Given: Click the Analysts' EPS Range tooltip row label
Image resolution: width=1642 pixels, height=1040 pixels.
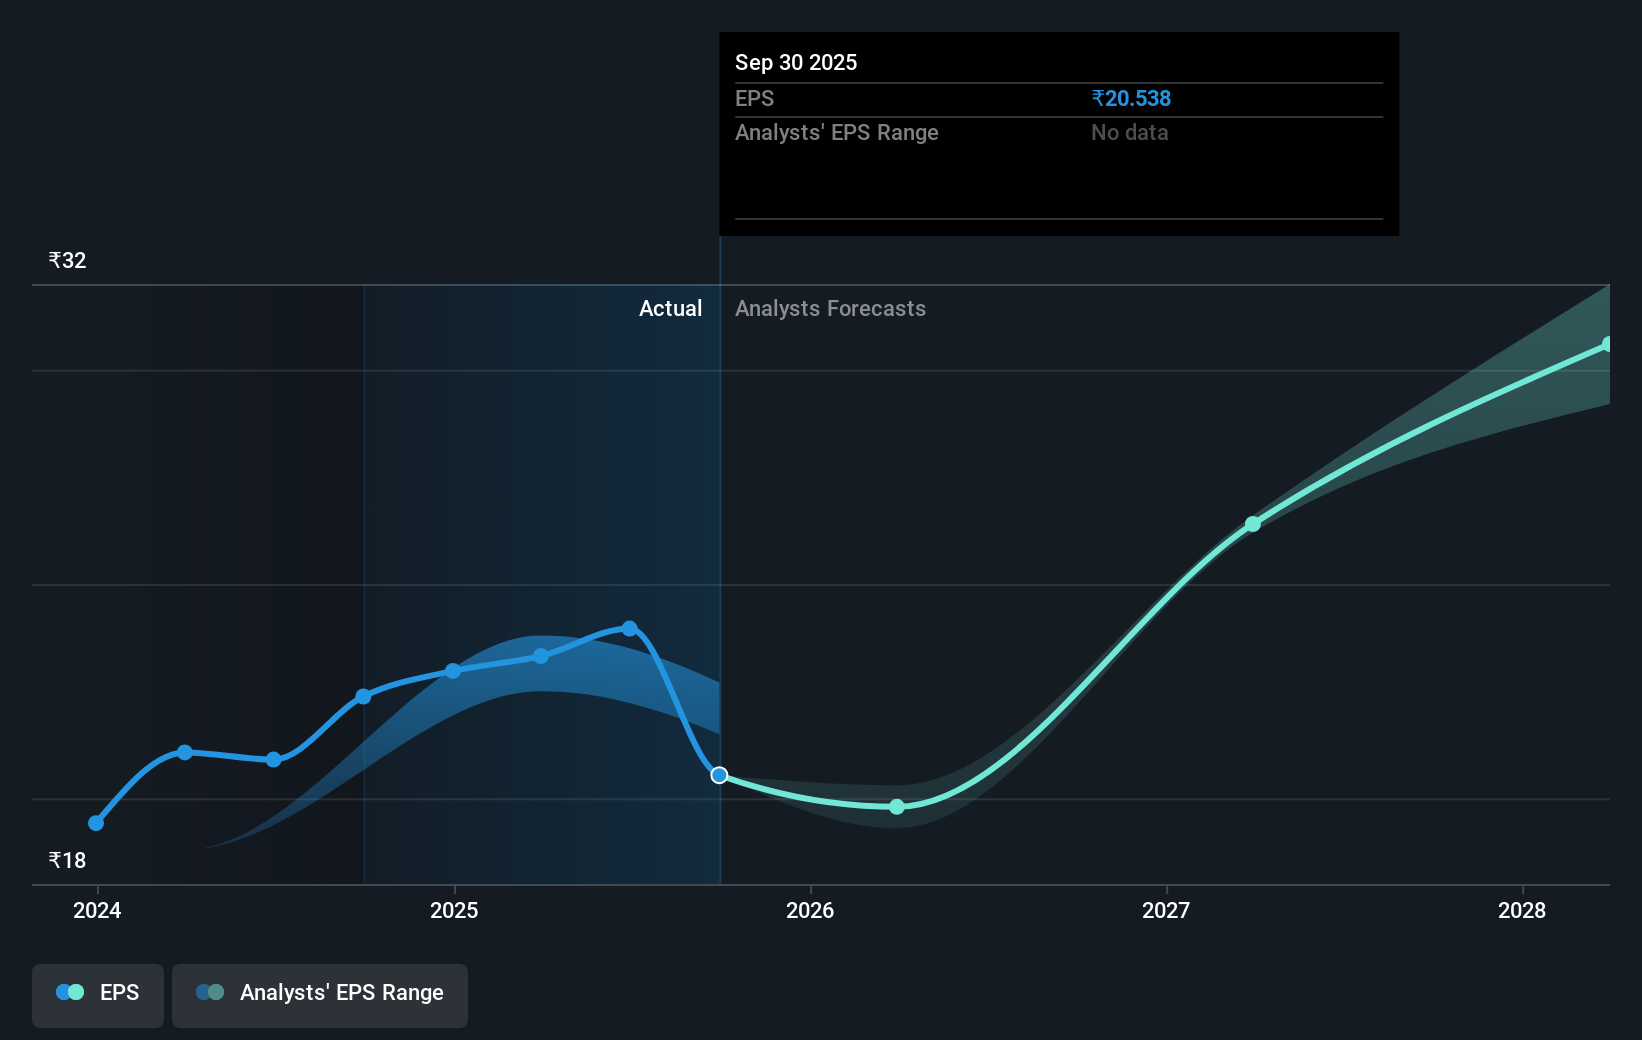Looking at the screenshot, I should pyautogui.click(x=837, y=132).
